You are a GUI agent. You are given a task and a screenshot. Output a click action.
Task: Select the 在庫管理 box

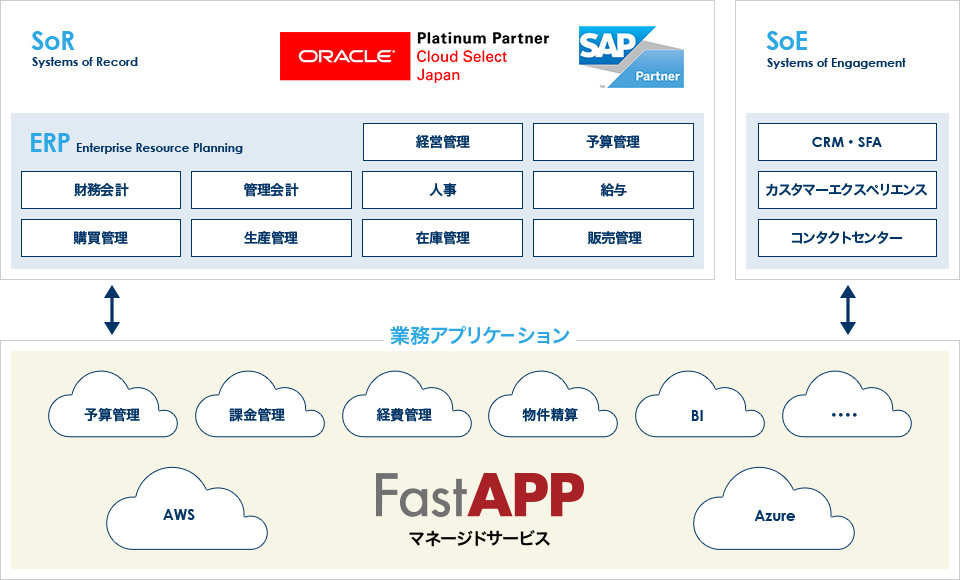(x=443, y=238)
